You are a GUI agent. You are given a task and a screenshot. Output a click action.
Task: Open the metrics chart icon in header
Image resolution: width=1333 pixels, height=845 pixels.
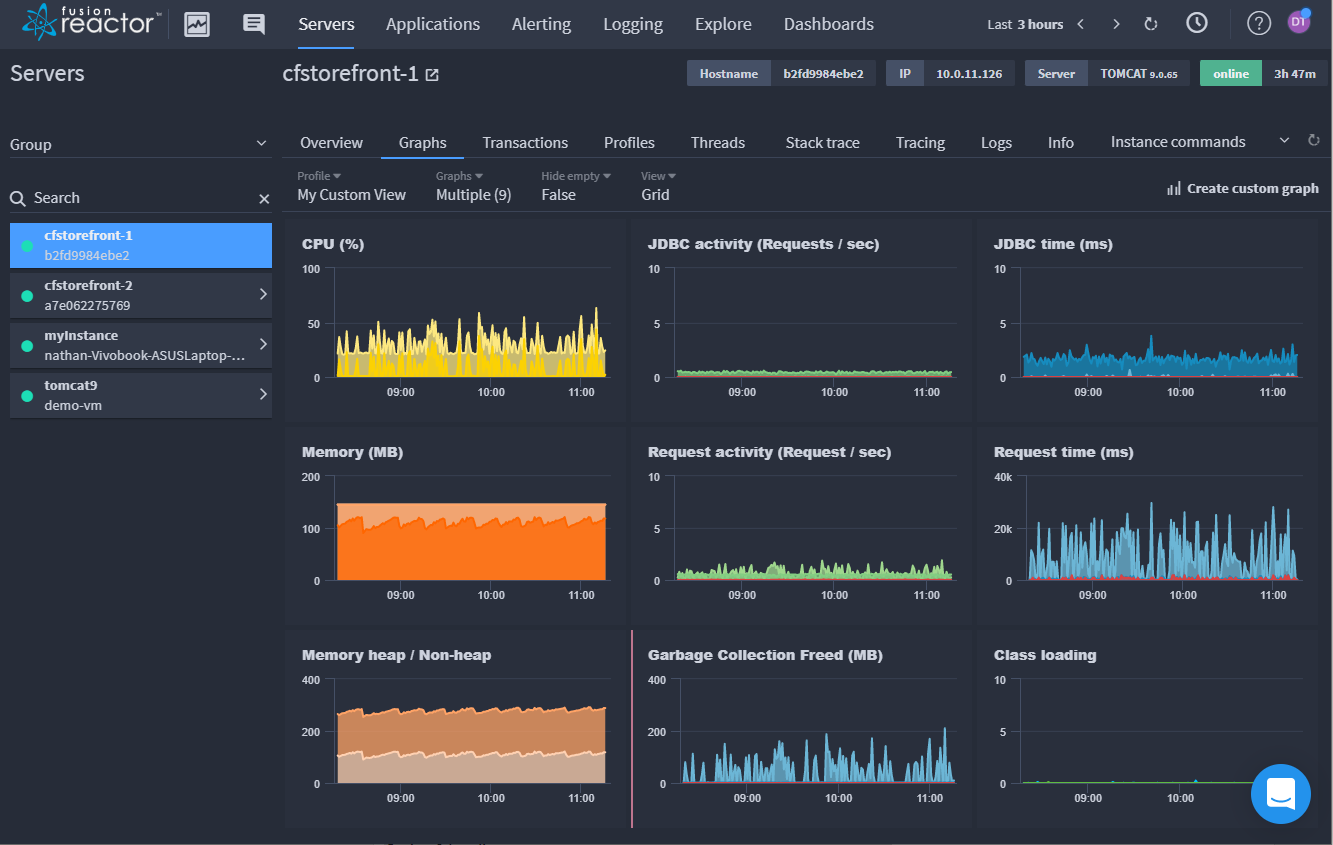point(197,24)
